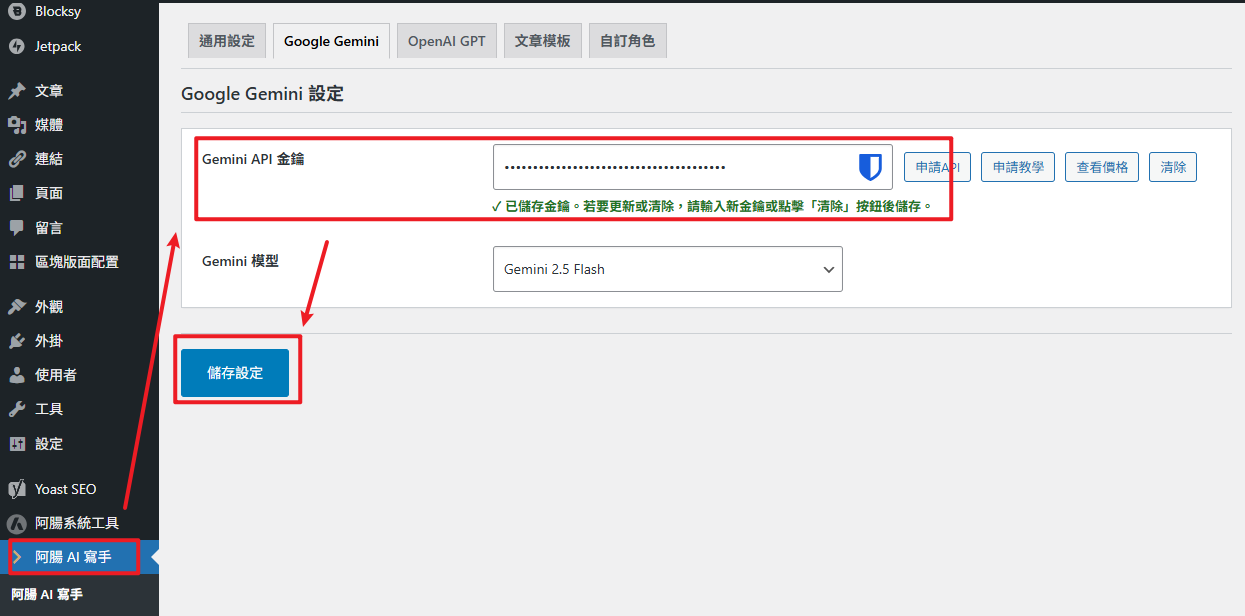Click the Bitwarden shield icon in key field
The image size is (1245, 616).
[871, 167]
